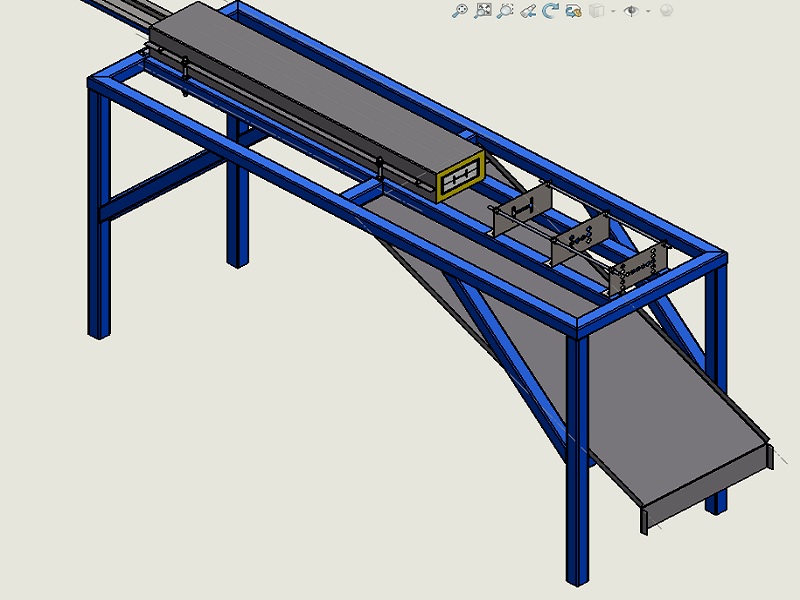
Task: Expand the Hide/Show Items dropdown arrow
Action: (x=648, y=11)
